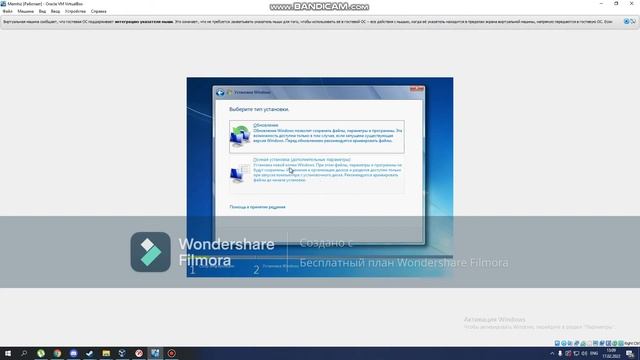Open Bandicam recorder from taskbar
Viewport: 640px width, 360px height.
(171, 353)
